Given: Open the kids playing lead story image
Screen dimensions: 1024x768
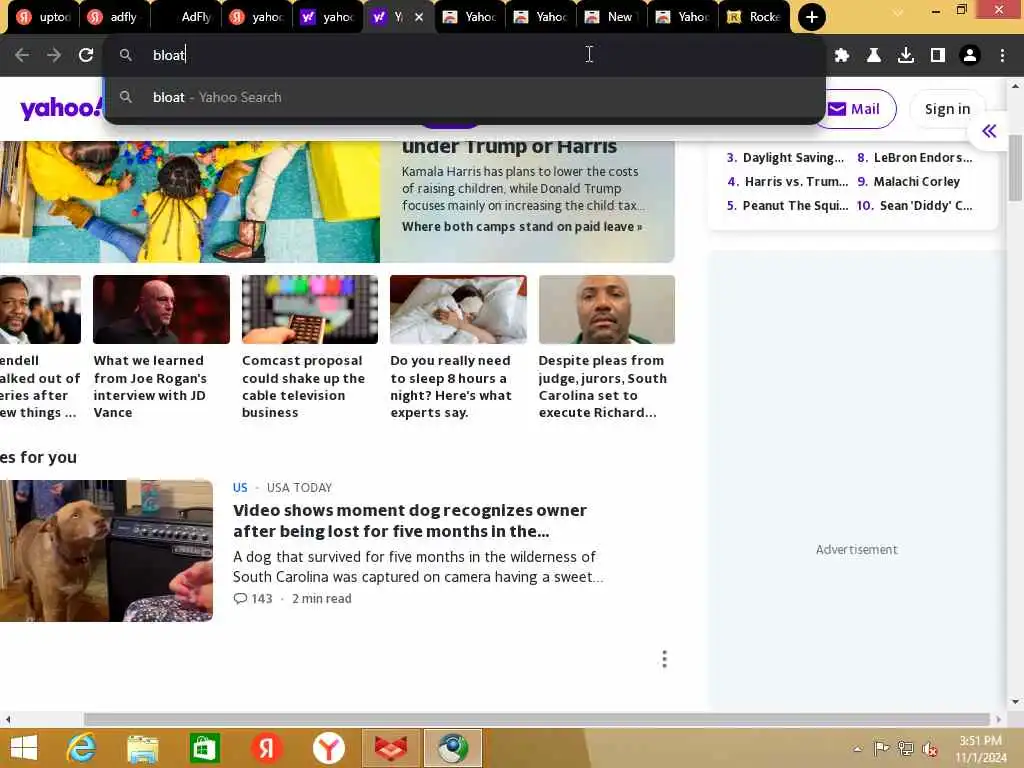Looking at the screenshot, I should click(x=190, y=202).
